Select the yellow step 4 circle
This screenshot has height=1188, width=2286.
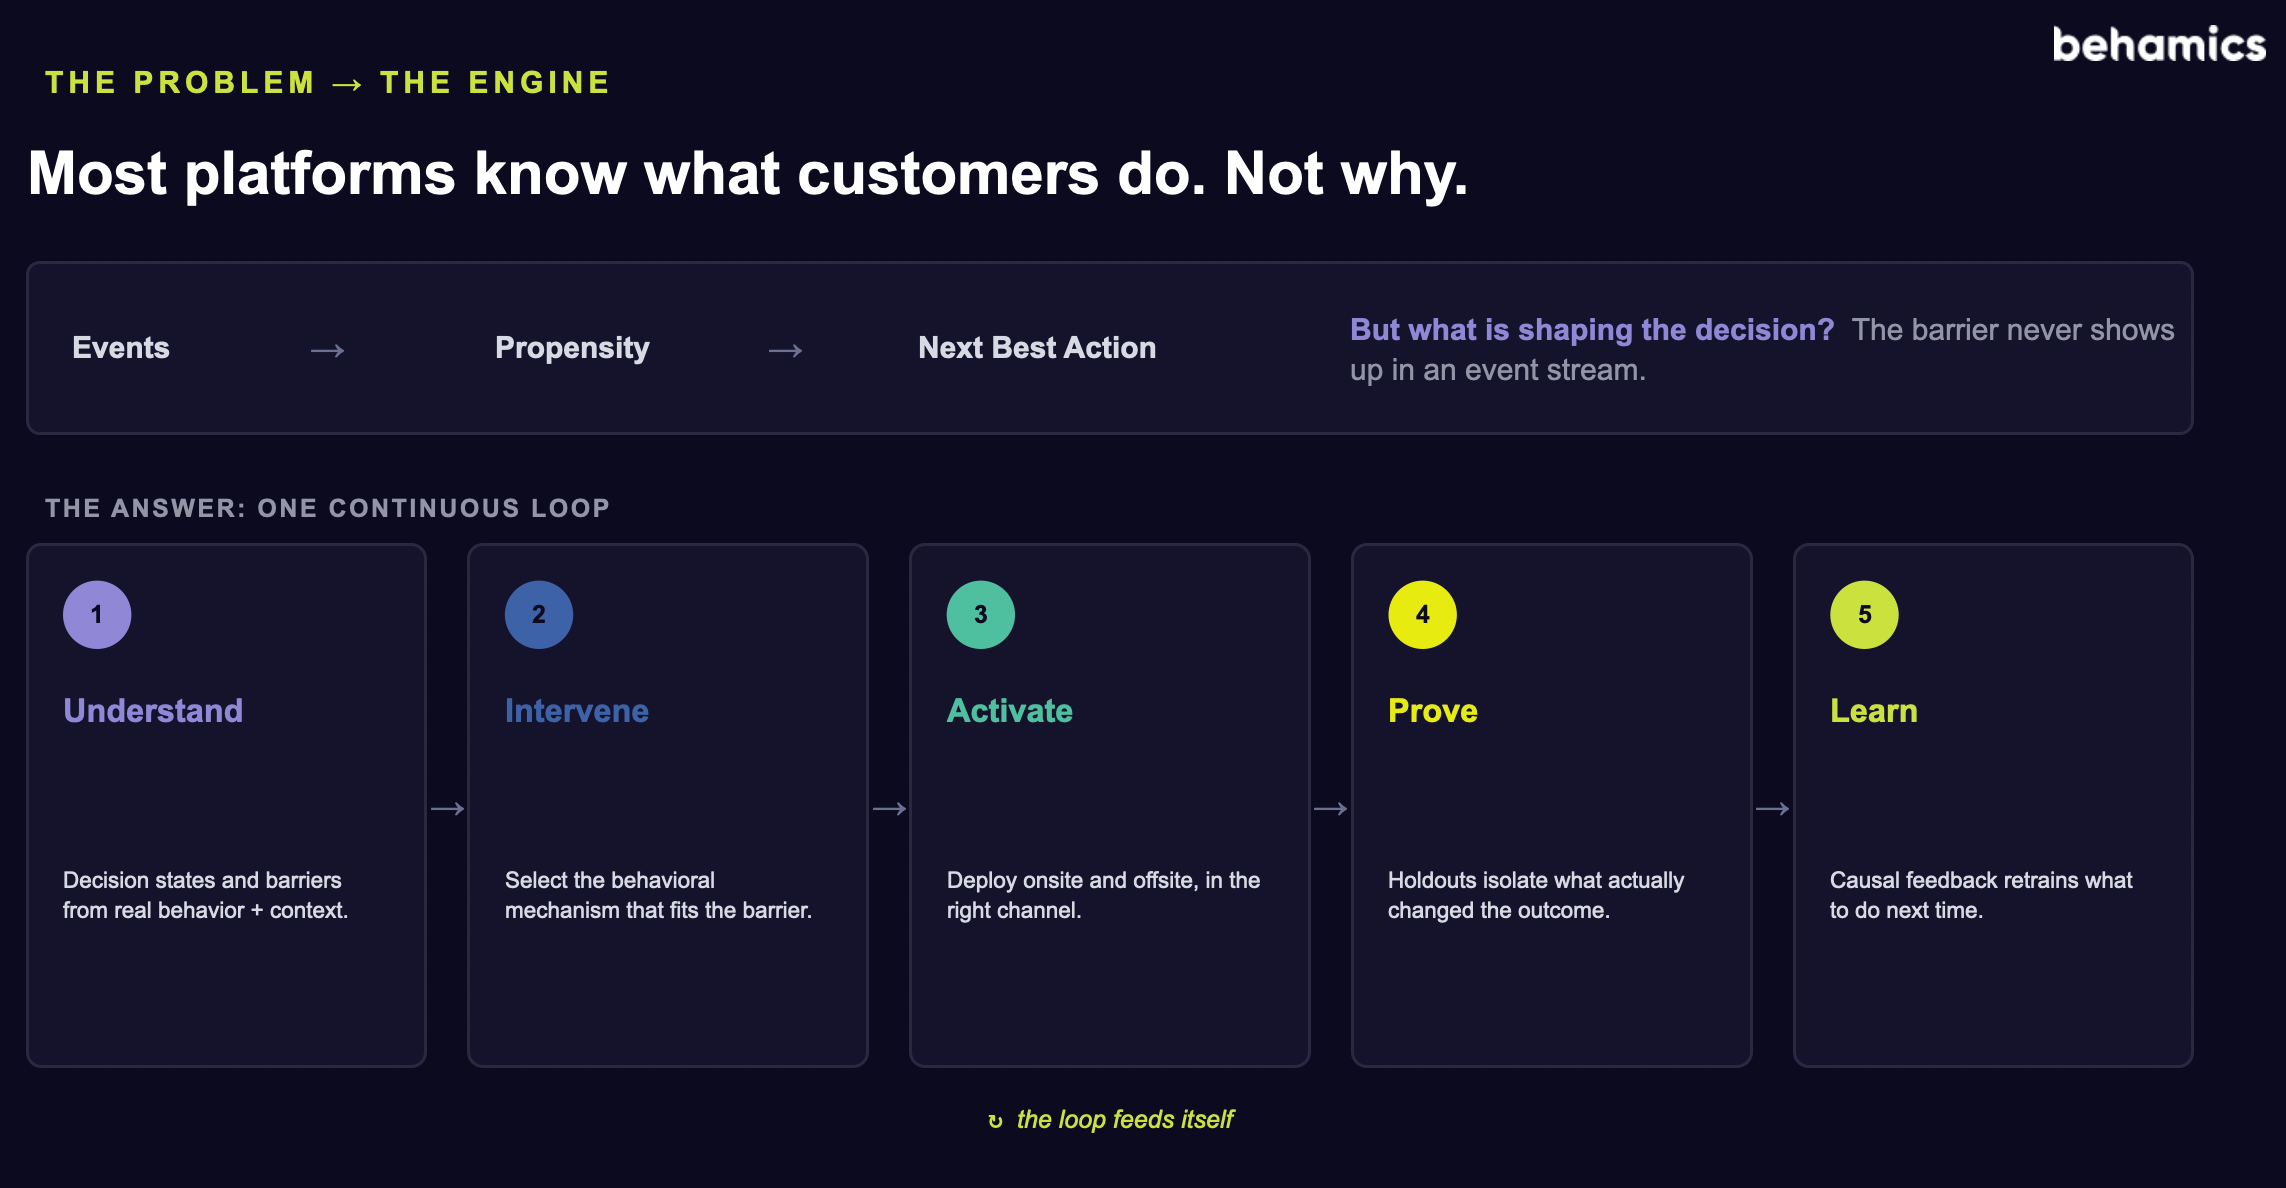tap(1422, 615)
